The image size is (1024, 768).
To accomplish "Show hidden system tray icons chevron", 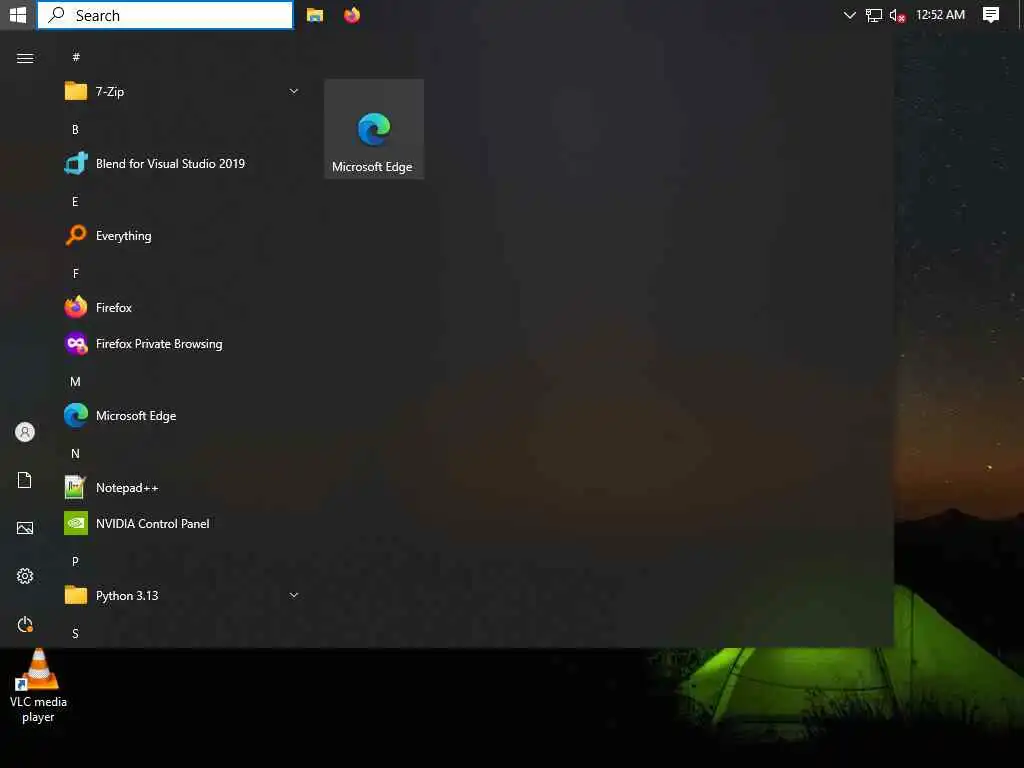I will tap(849, 15).
